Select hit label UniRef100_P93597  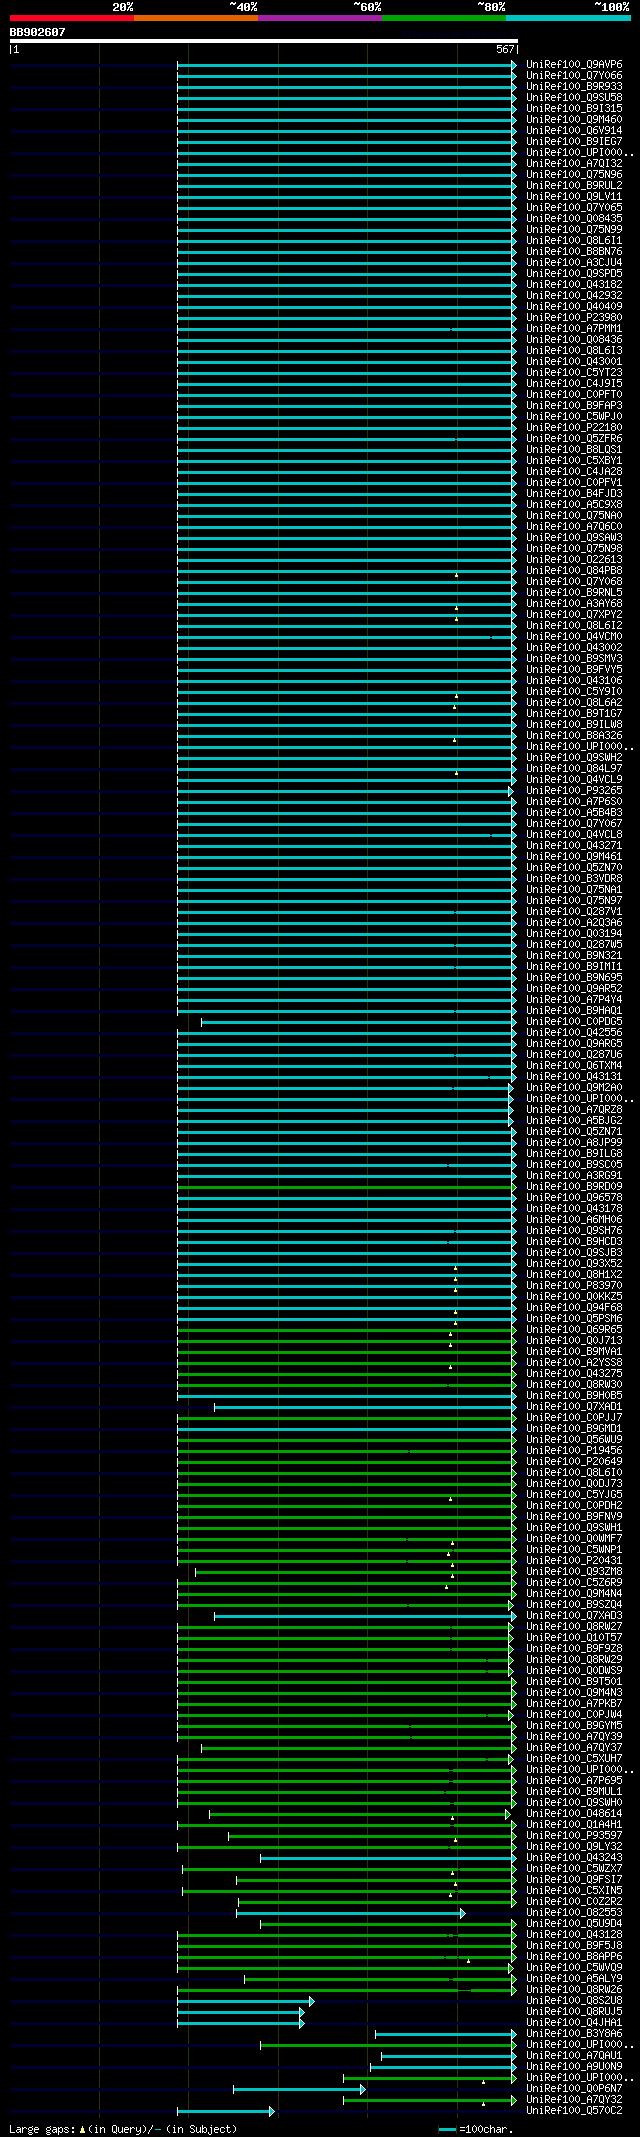pyautogui.click(x=574, y=1835)
